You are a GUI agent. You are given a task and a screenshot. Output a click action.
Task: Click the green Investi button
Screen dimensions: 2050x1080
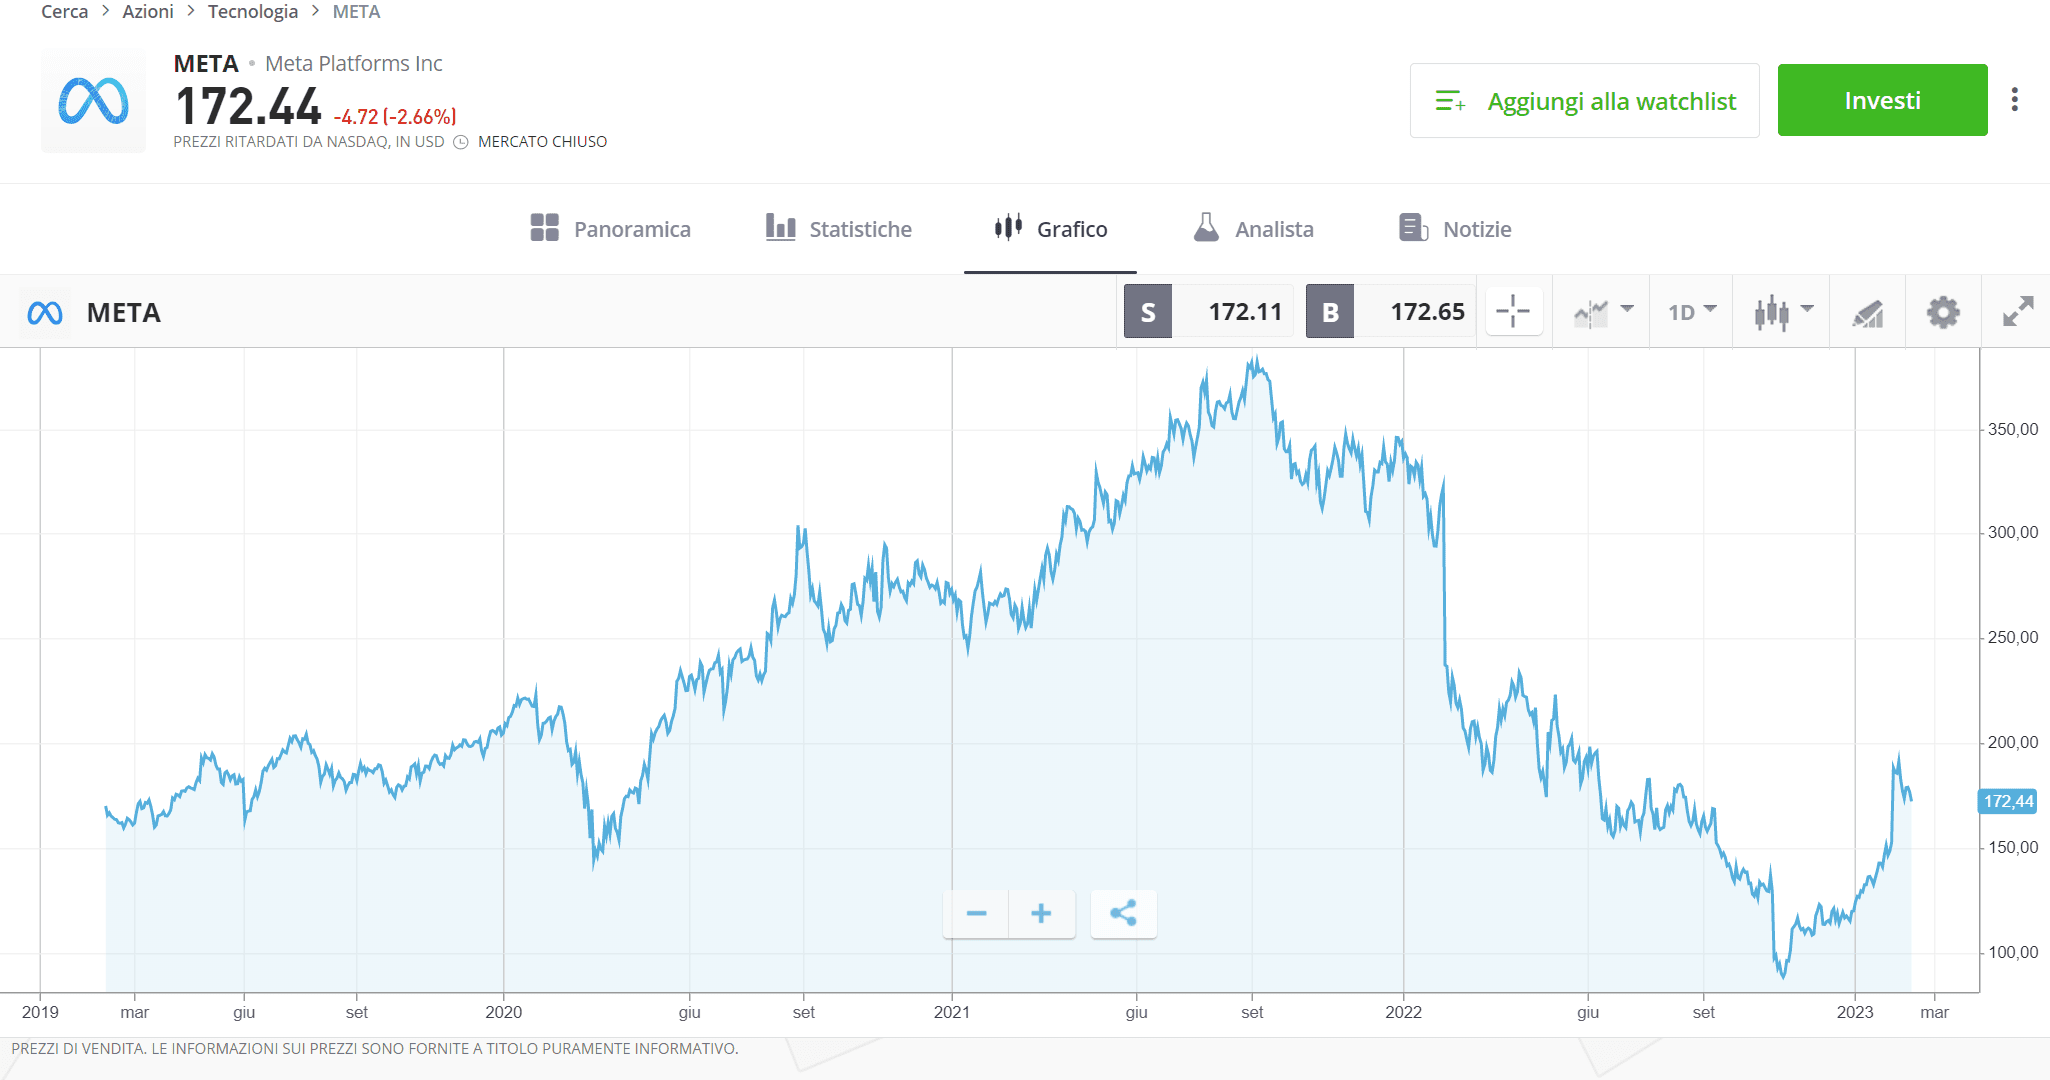pyautogui.click(x=1882, y=100)
